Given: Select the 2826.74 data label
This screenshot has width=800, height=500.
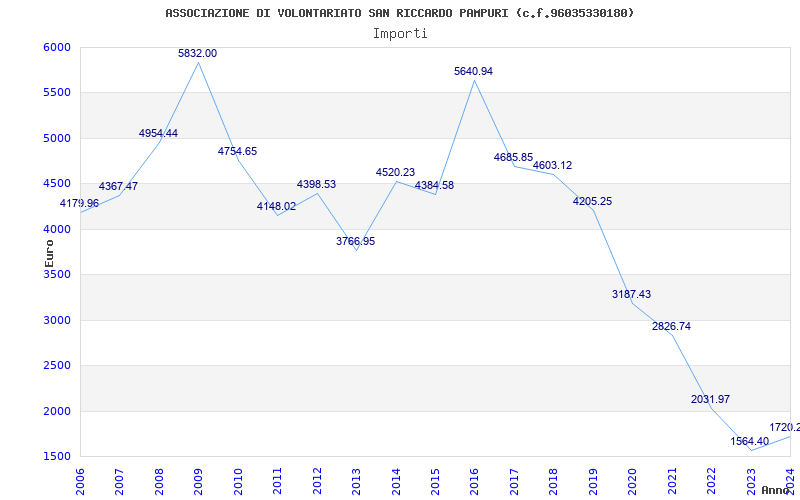Looking at the screenshot, I should pyautogui.click(x=671, y=327).
